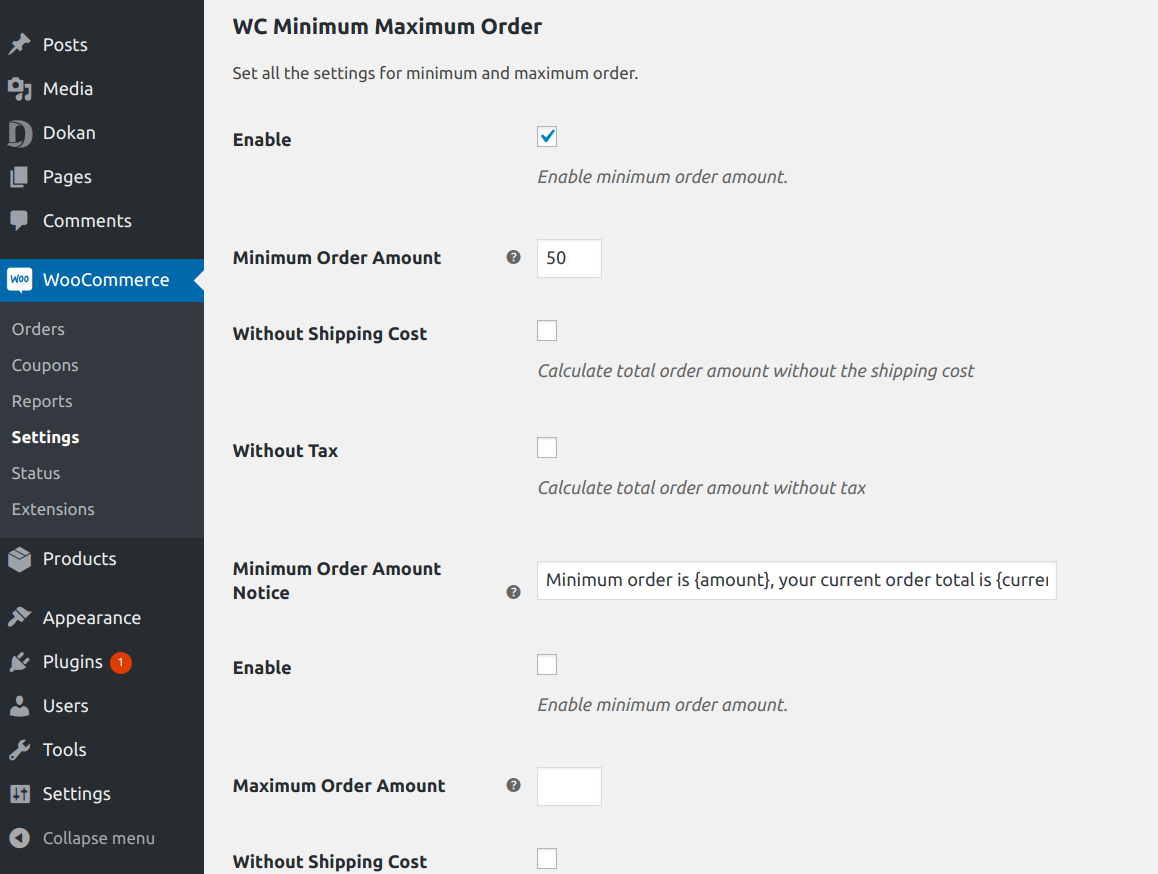Click the Plugins update count badge
Screen dimensions: 1158x874
pyautogui.click(x=121, y=663)
